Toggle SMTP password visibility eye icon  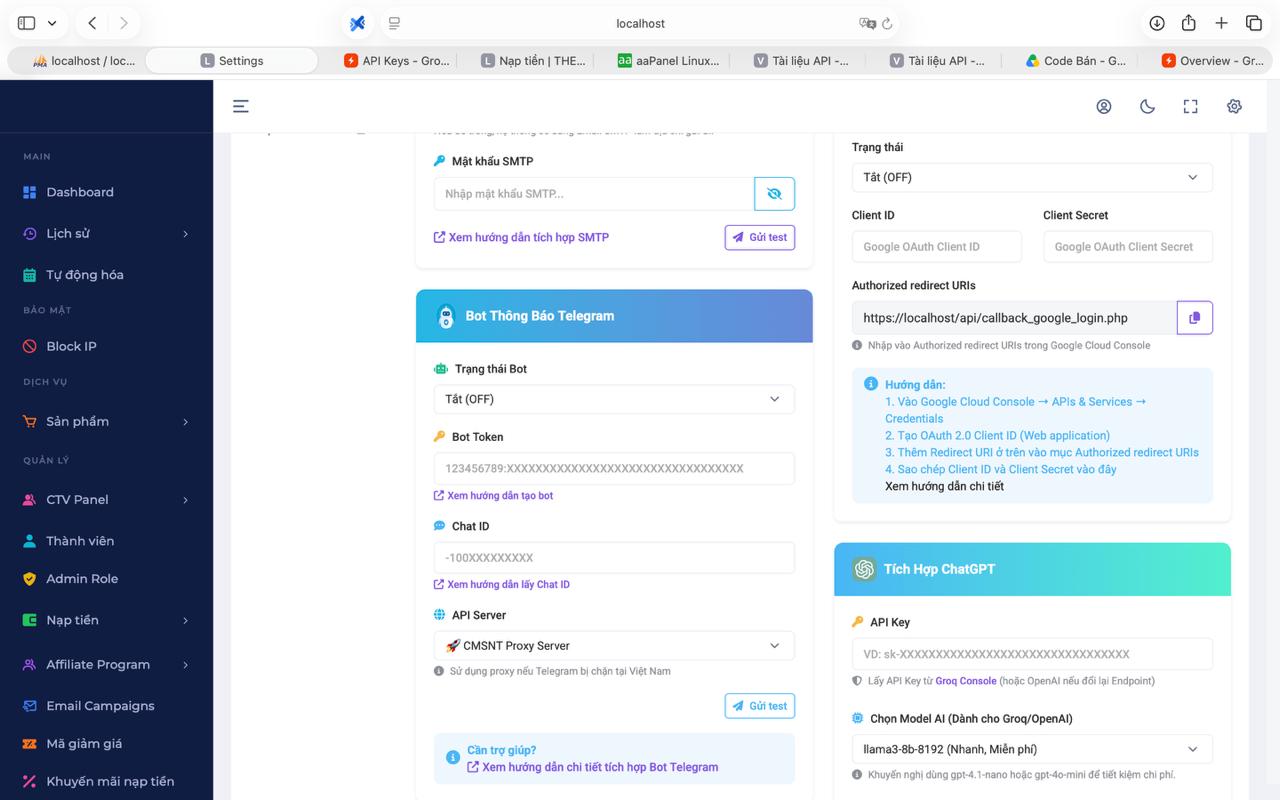774,194
